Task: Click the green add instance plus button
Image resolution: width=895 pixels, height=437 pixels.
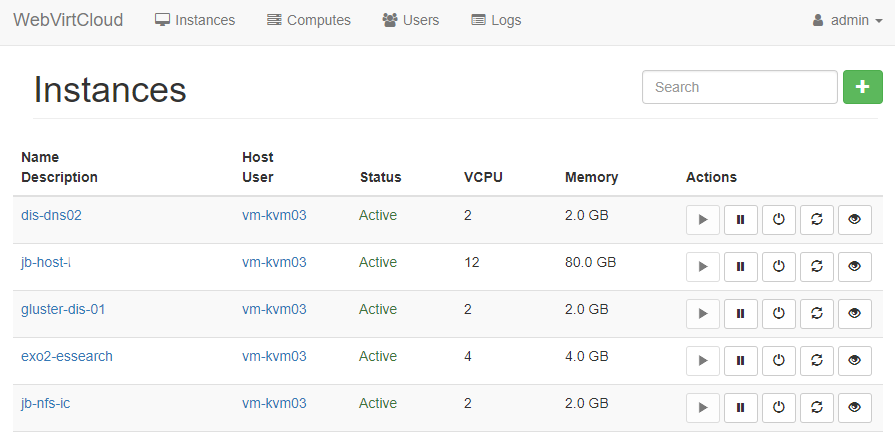Action: [863, 87]
